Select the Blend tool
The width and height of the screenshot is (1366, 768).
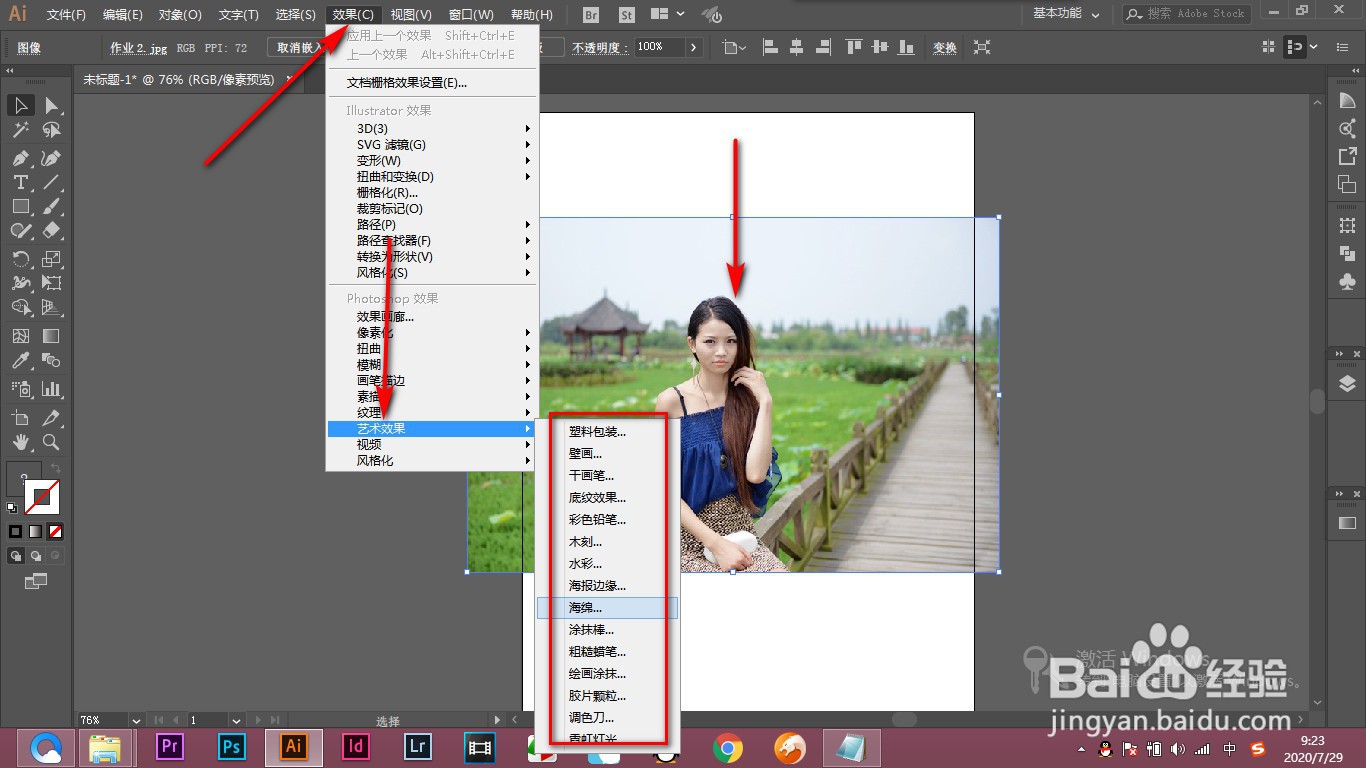click(x=51, y=360)
